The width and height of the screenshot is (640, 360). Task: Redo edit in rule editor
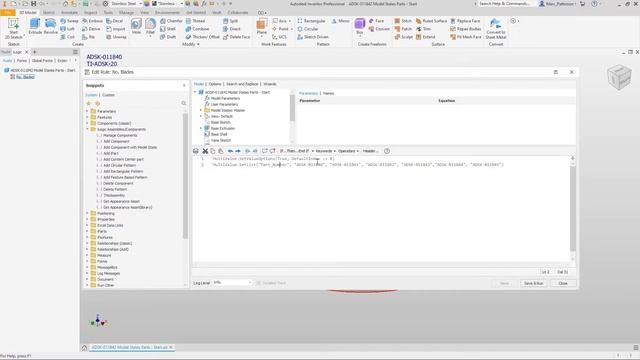[238, 151]
